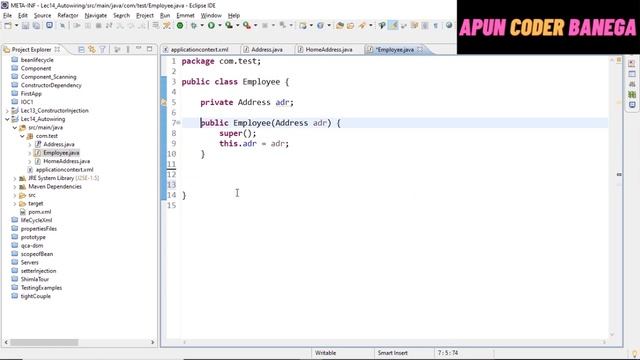Screen dimensions: 640x360
Task: Click the green round Boot Dashboard icon
Action: pyautogui.click(x=180, y=25)
